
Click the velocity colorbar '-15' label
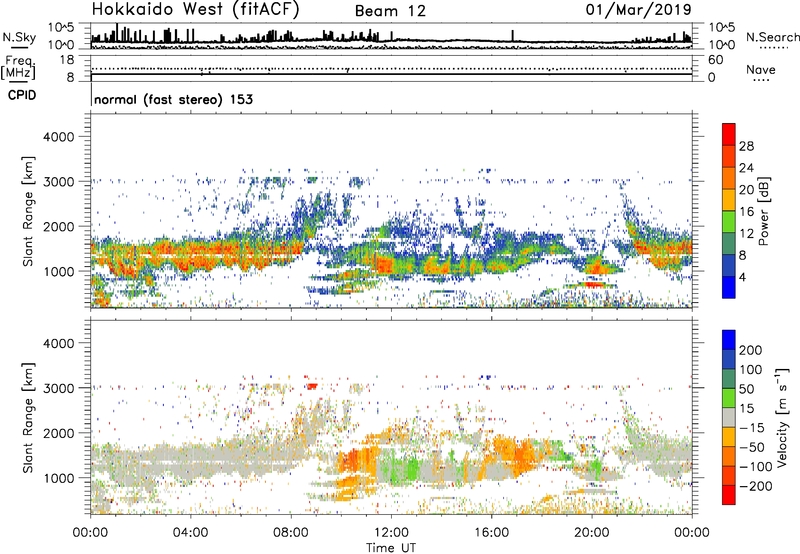click(752, 428)
